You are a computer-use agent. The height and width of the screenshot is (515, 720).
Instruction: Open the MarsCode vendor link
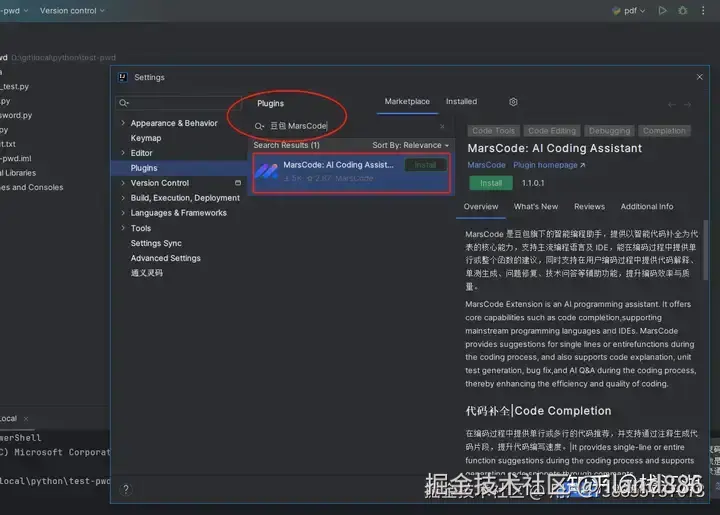486,165
